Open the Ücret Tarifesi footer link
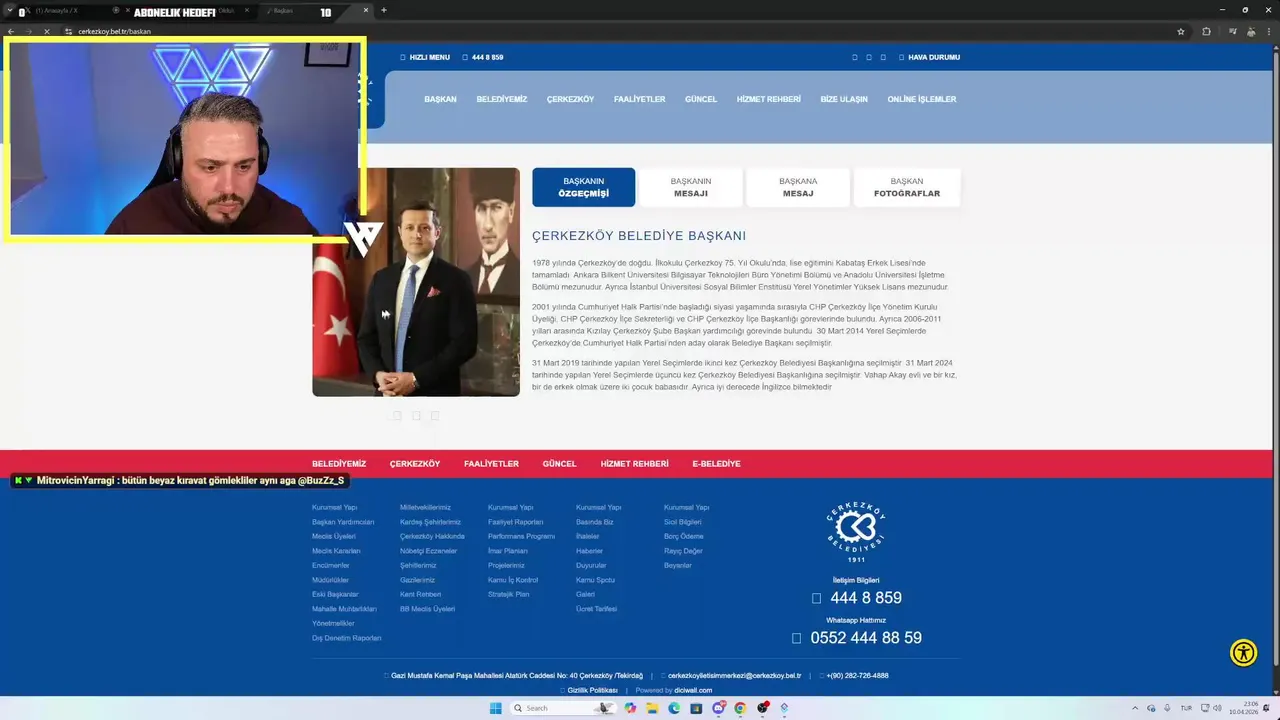1280x720 pixels. (x=596, y=609)
